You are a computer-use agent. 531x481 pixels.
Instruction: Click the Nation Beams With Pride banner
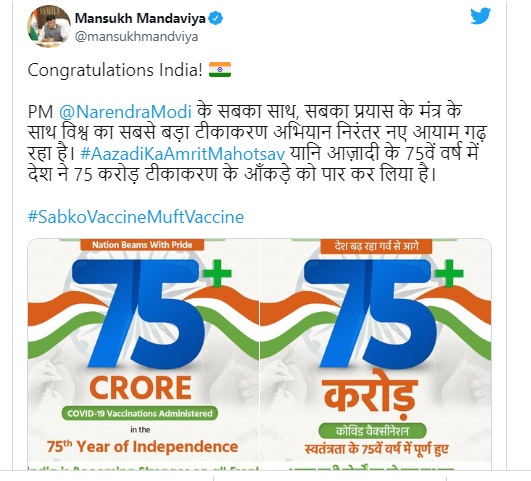[142, 245]
